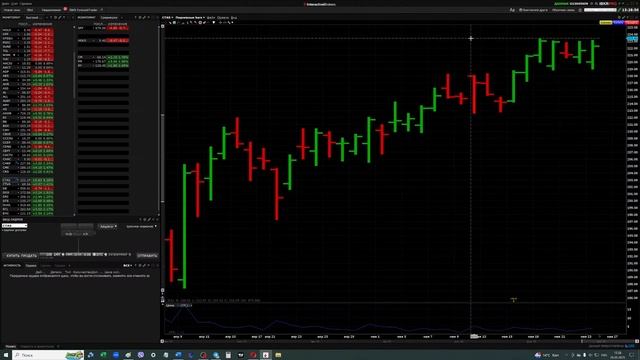Screen dimensions: 640x360
Task: Click the white search field at top right
Action: click(600, 10)
